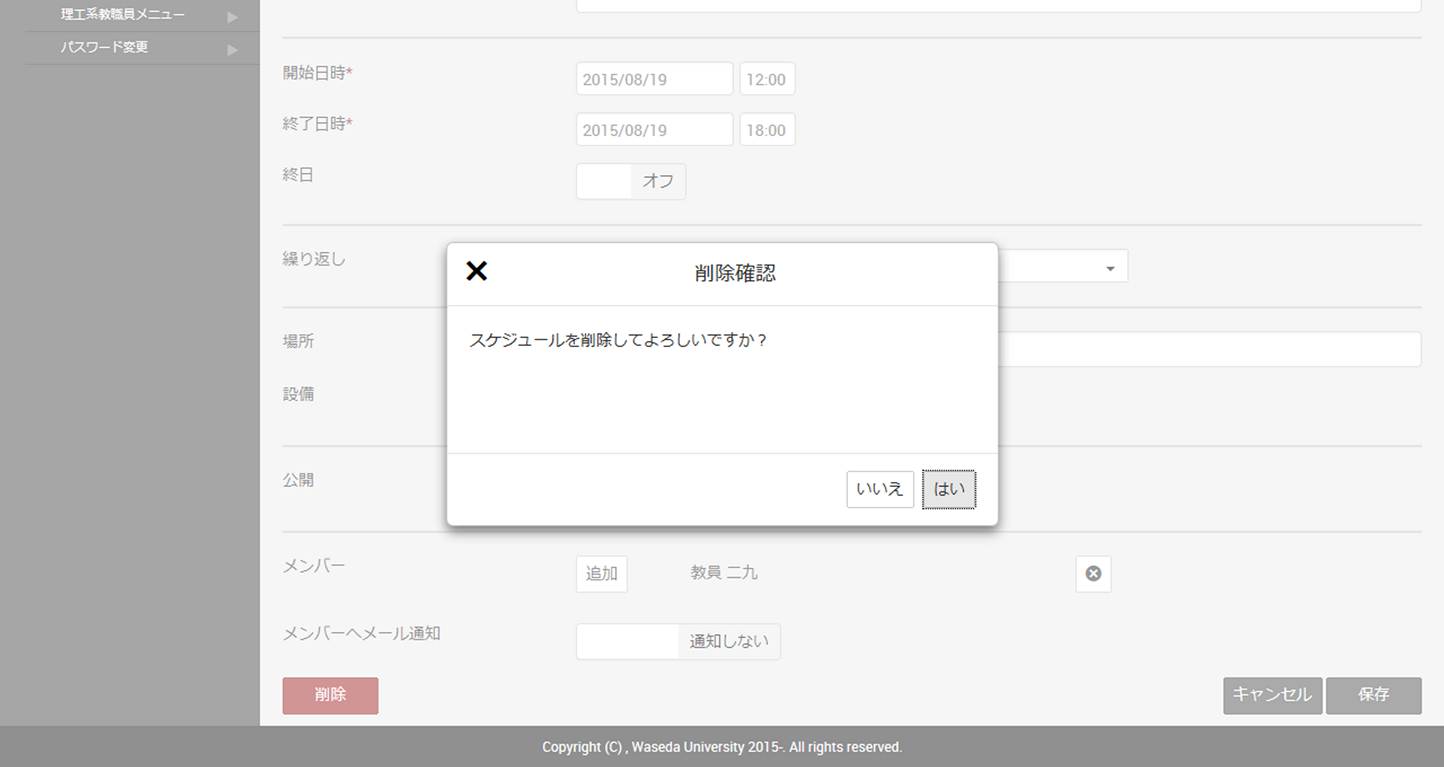Add a member with 追加 button
This screenshot has height=767, width=1444.
click(602, 574)
